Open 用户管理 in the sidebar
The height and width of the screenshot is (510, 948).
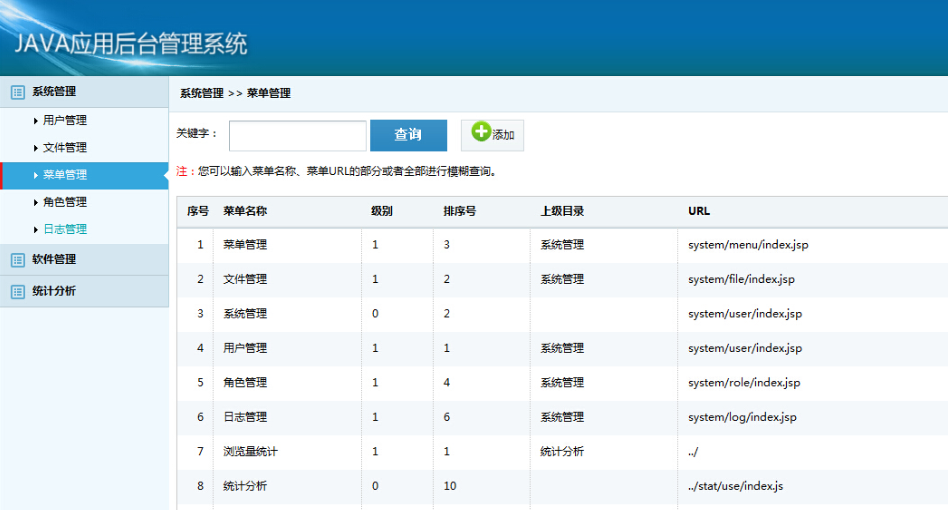coord(65,121)
